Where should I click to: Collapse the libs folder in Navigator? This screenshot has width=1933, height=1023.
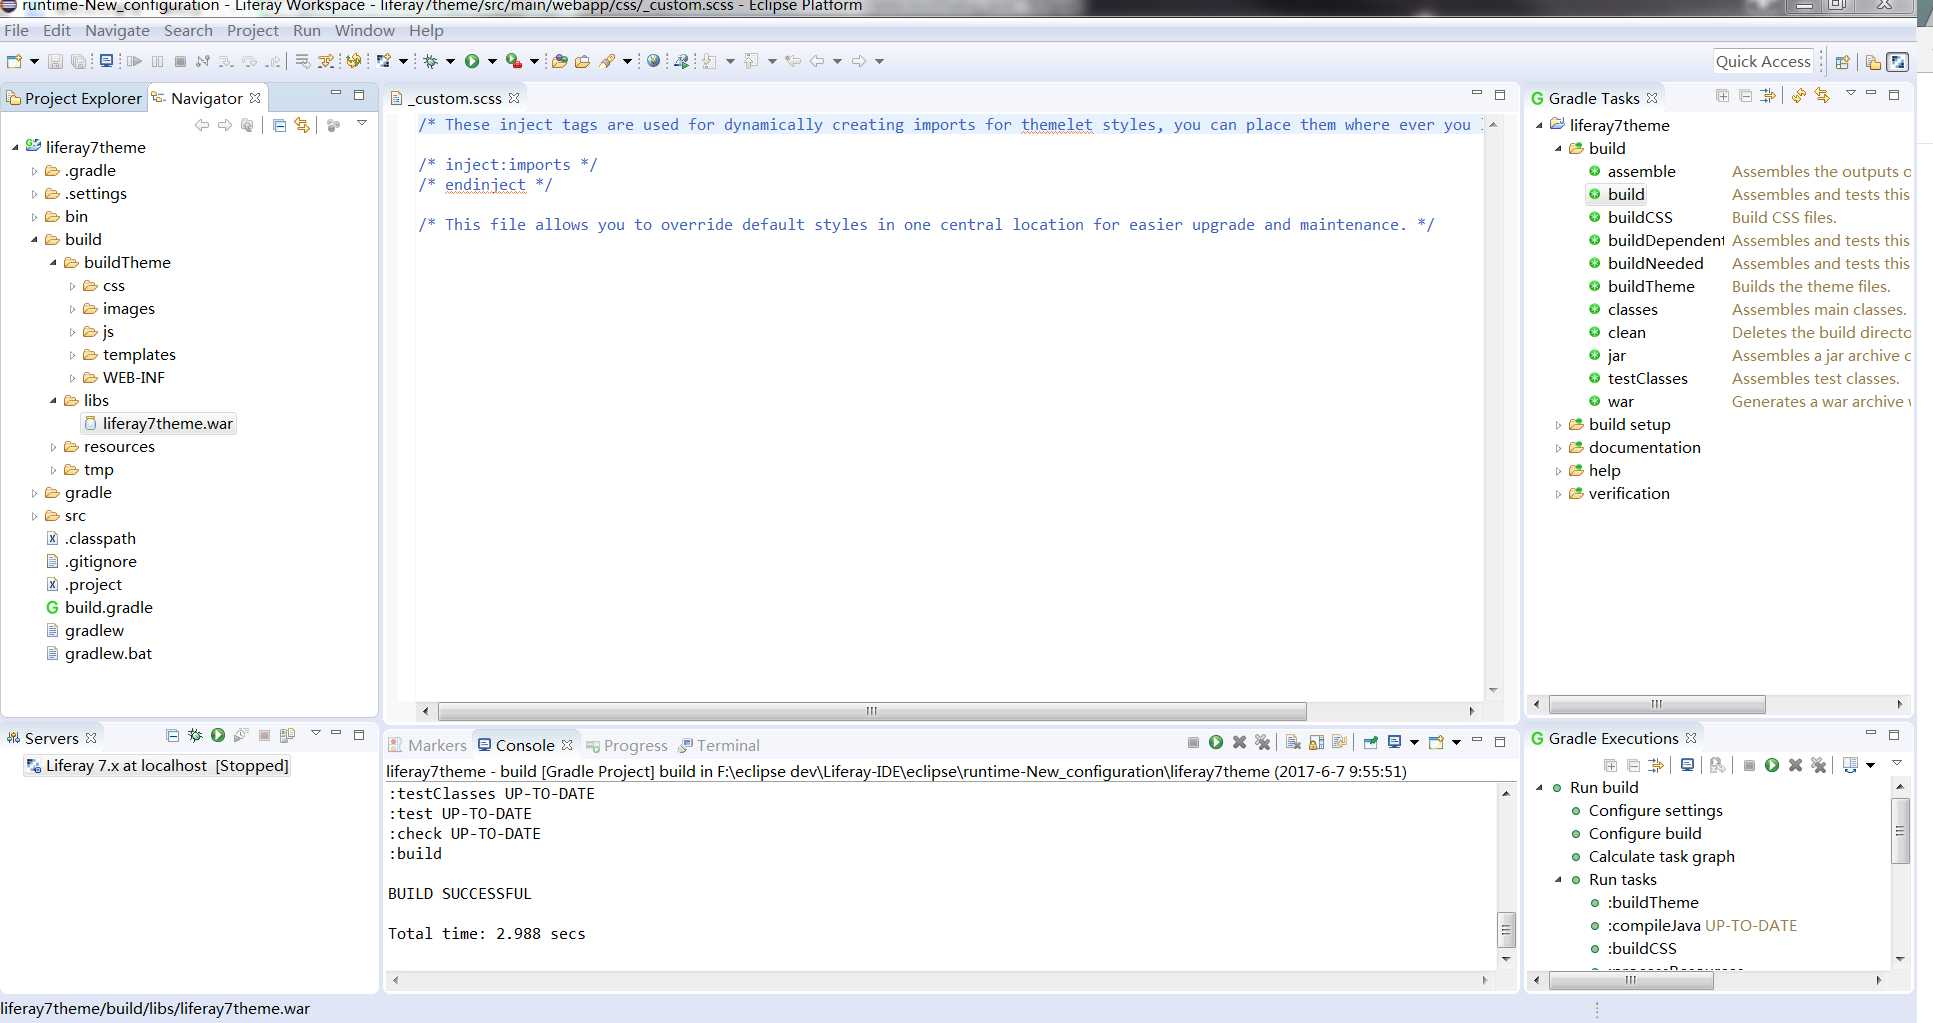click(53, 401)
